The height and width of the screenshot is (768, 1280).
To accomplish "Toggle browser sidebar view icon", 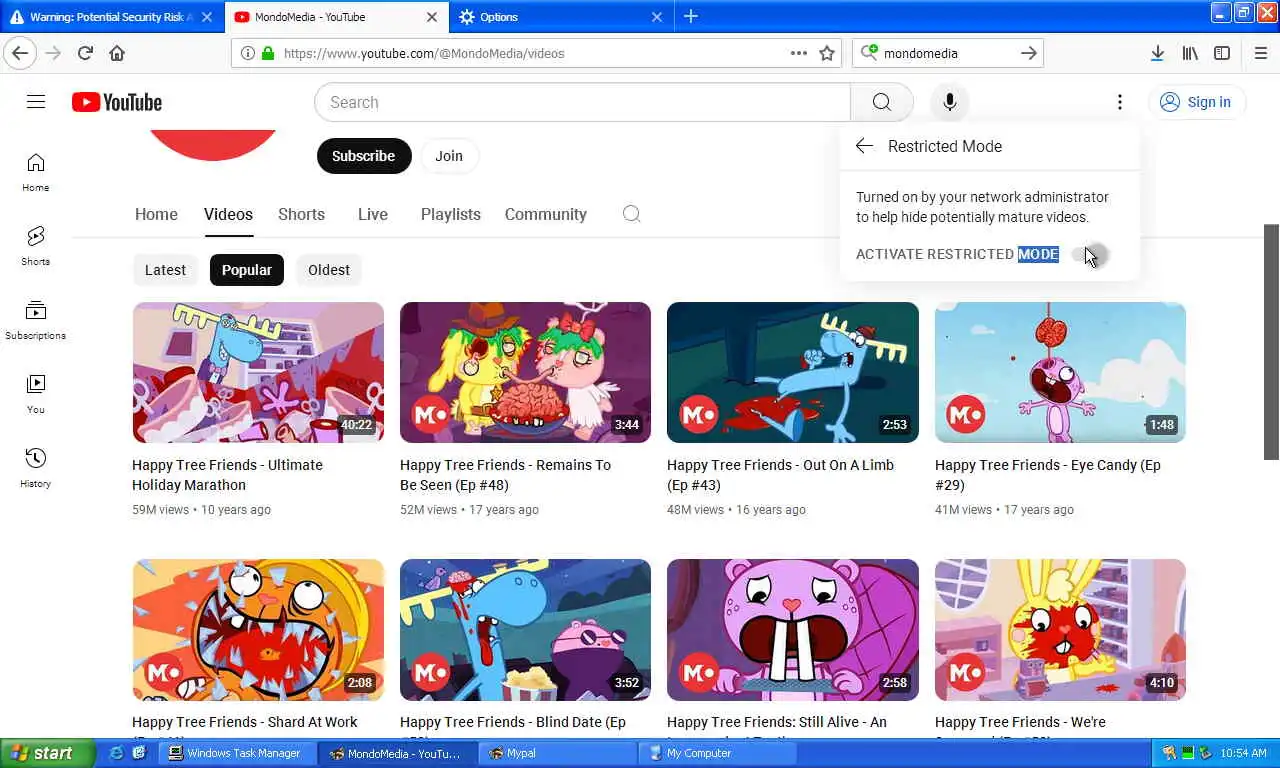I will point(1222,53).
